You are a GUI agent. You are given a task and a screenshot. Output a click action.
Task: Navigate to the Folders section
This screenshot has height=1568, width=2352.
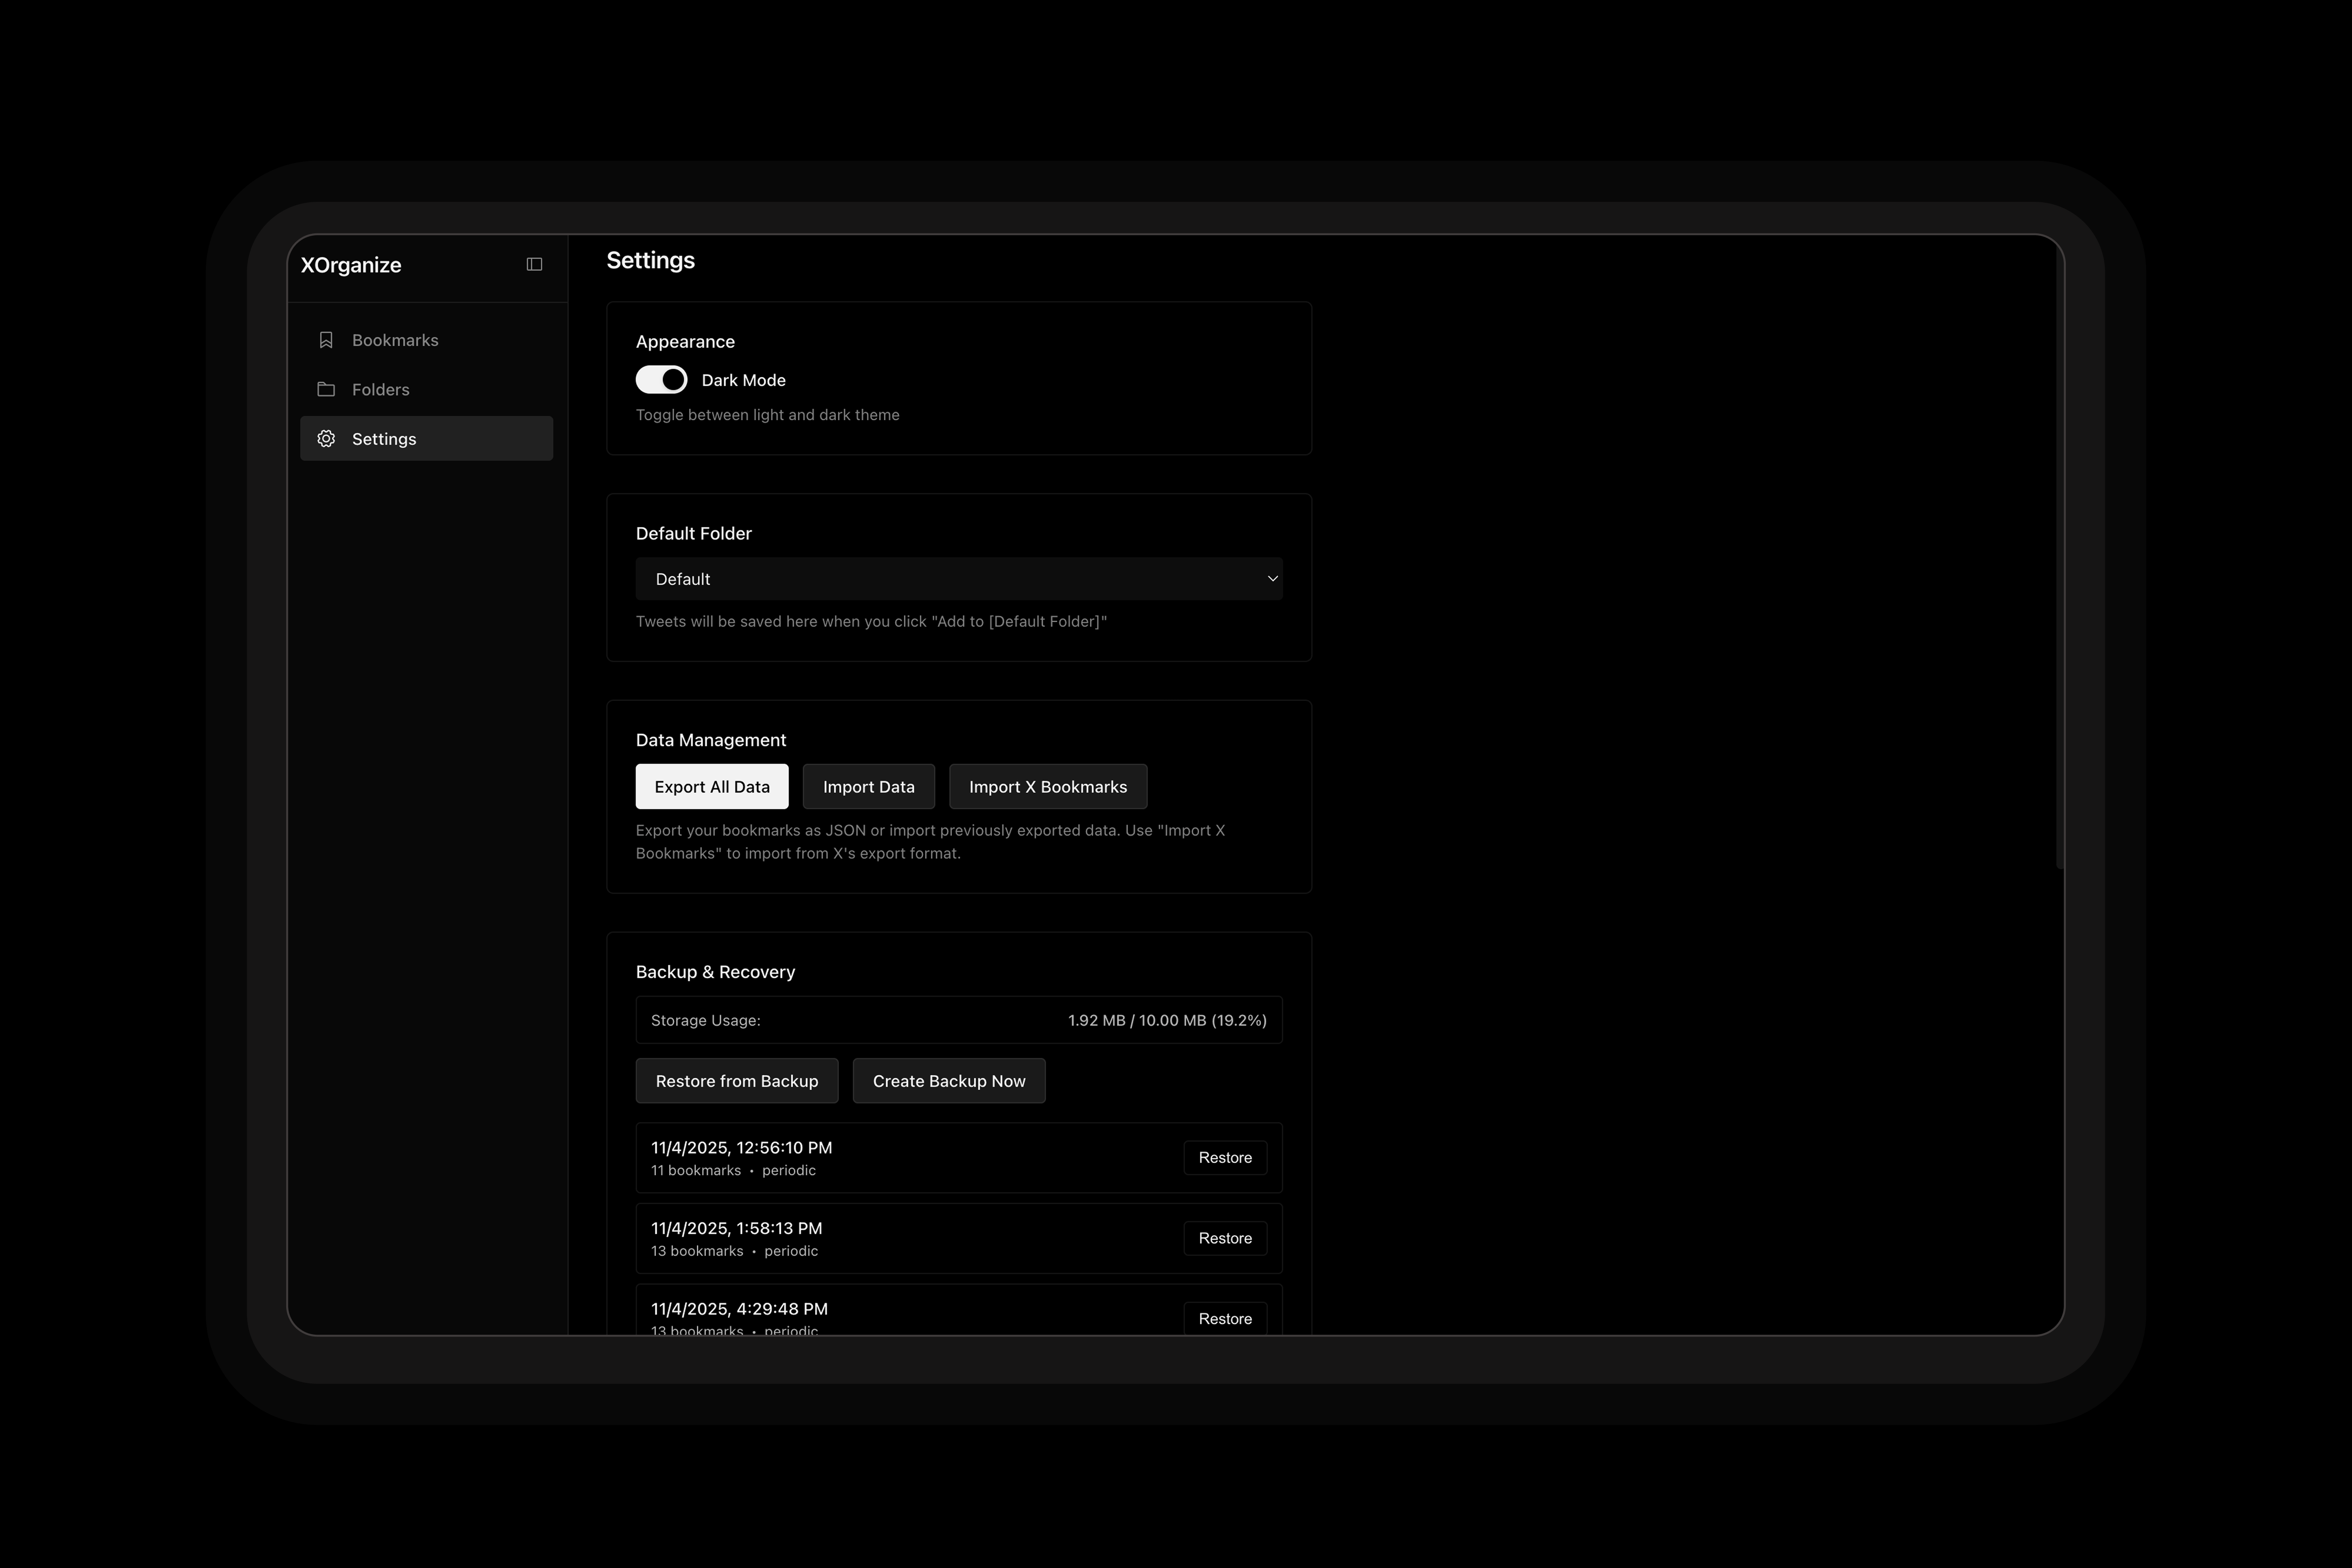pyautogui.click(x=380, y=389)
